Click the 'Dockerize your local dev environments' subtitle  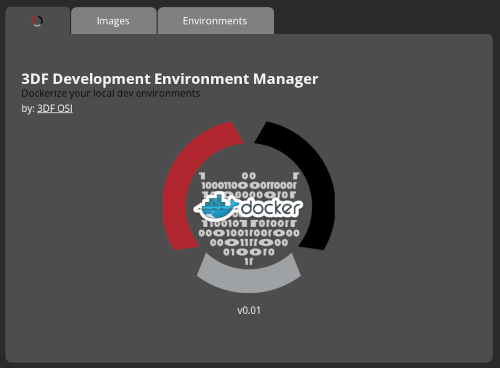[x=110, y=94]
